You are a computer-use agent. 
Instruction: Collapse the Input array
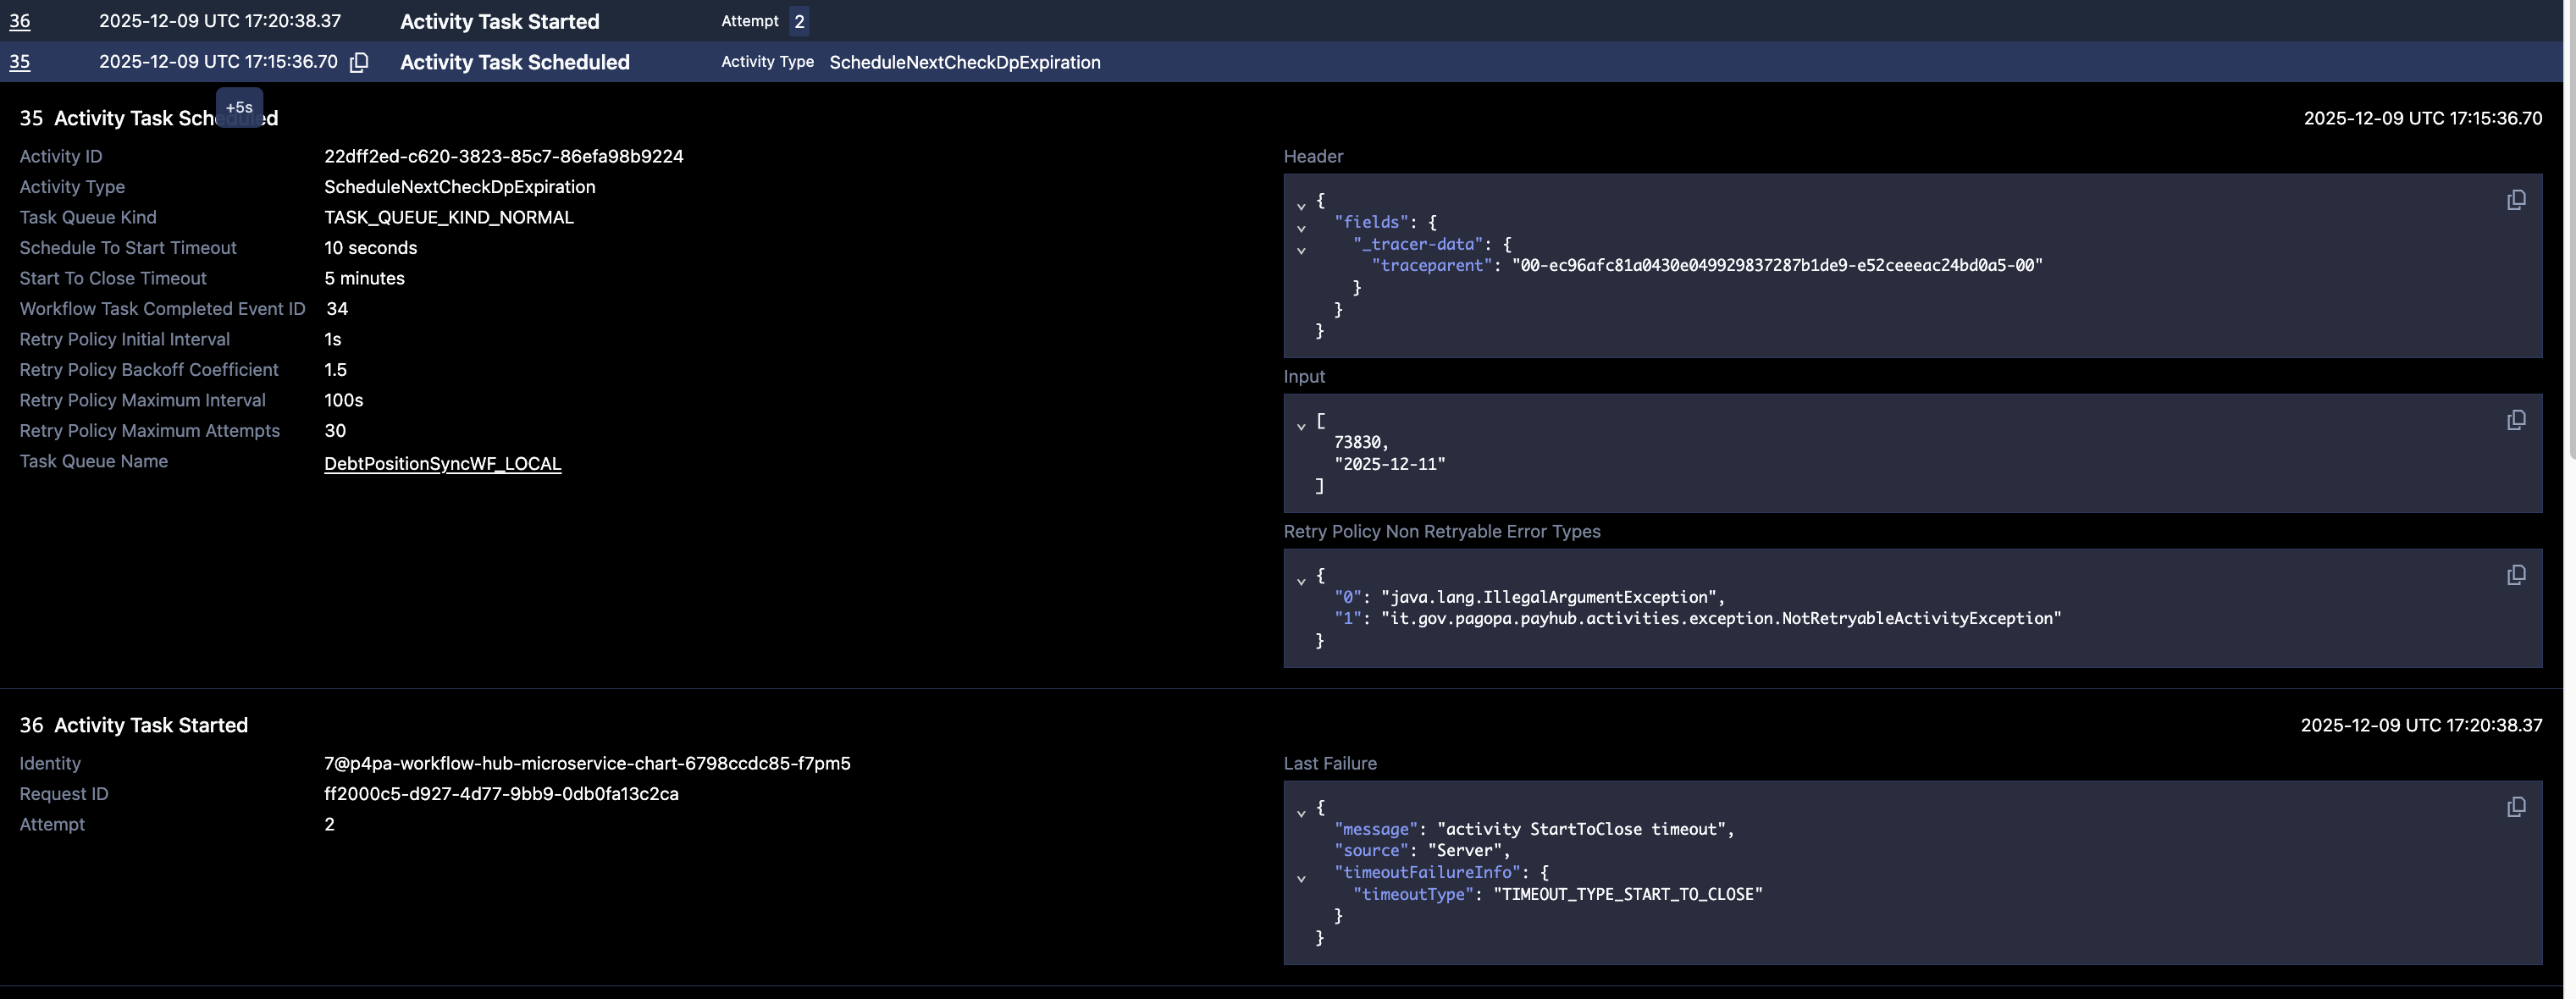coord(1301,426)
